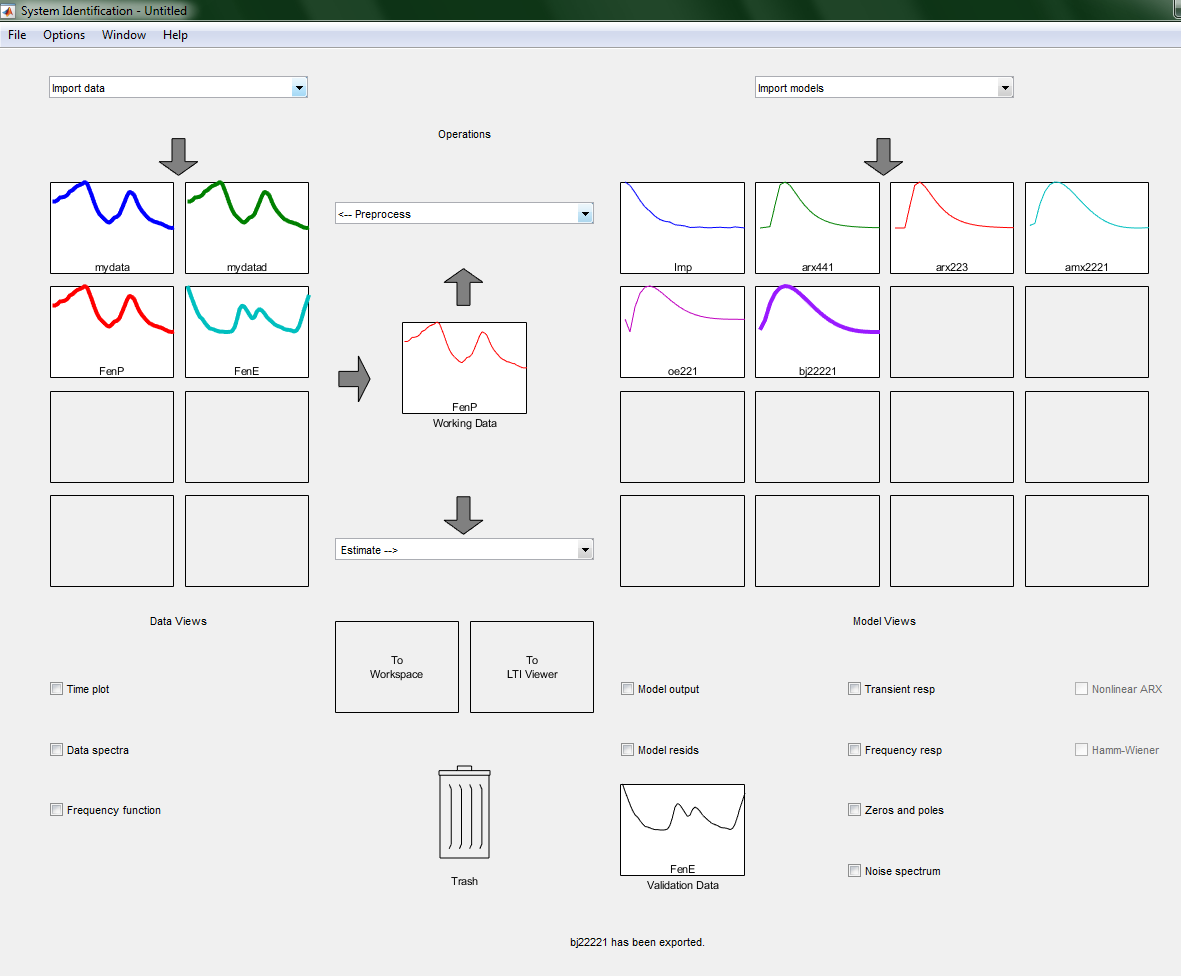This screenshot has height=976, width=1181.
Task: Click the To Workspace button
Action: [397, 667]
